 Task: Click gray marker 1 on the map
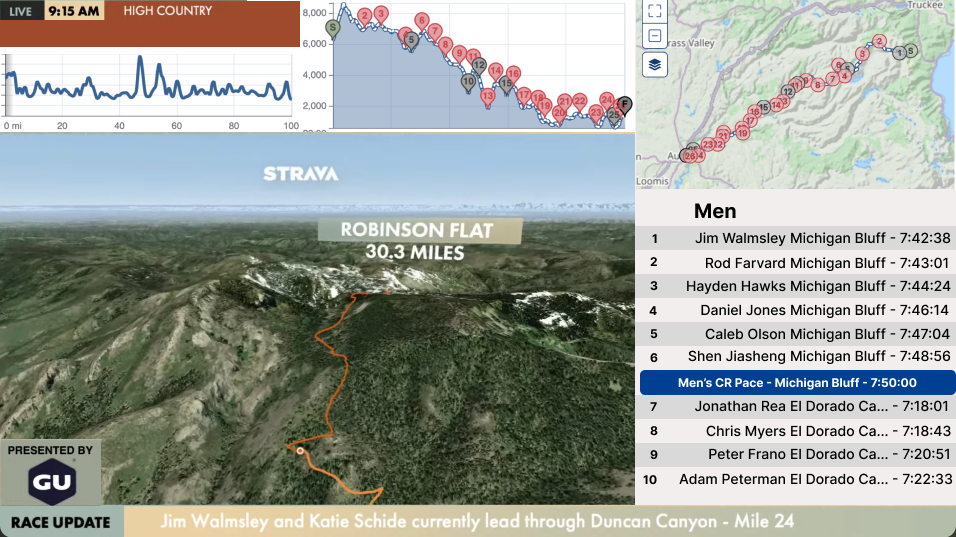point(899,54)
